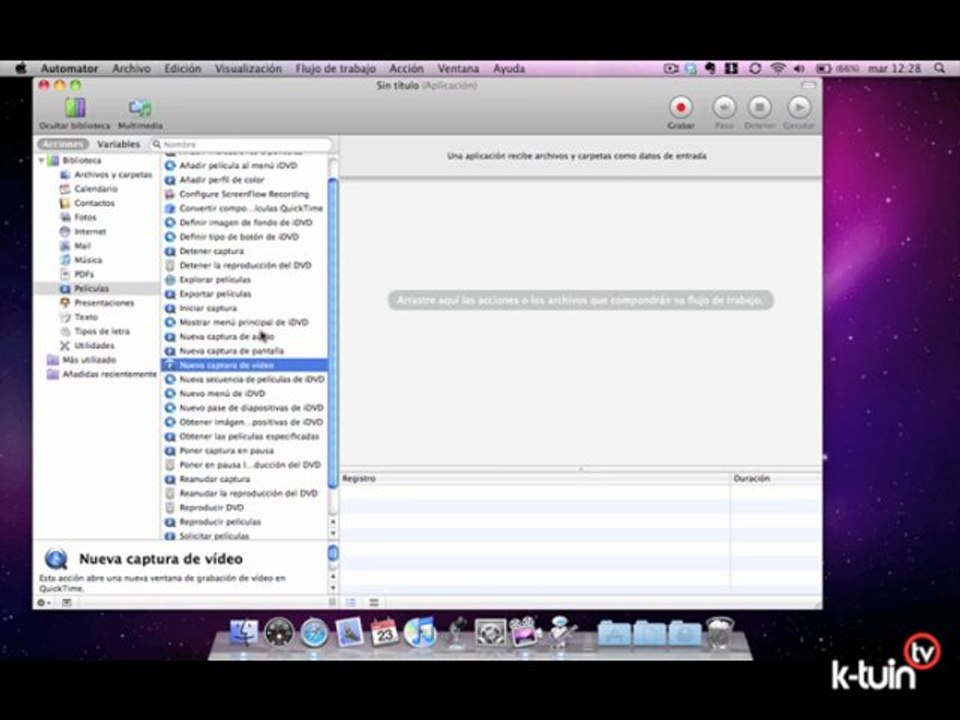
Task: Select the Películas category
Action: point(91,288)
